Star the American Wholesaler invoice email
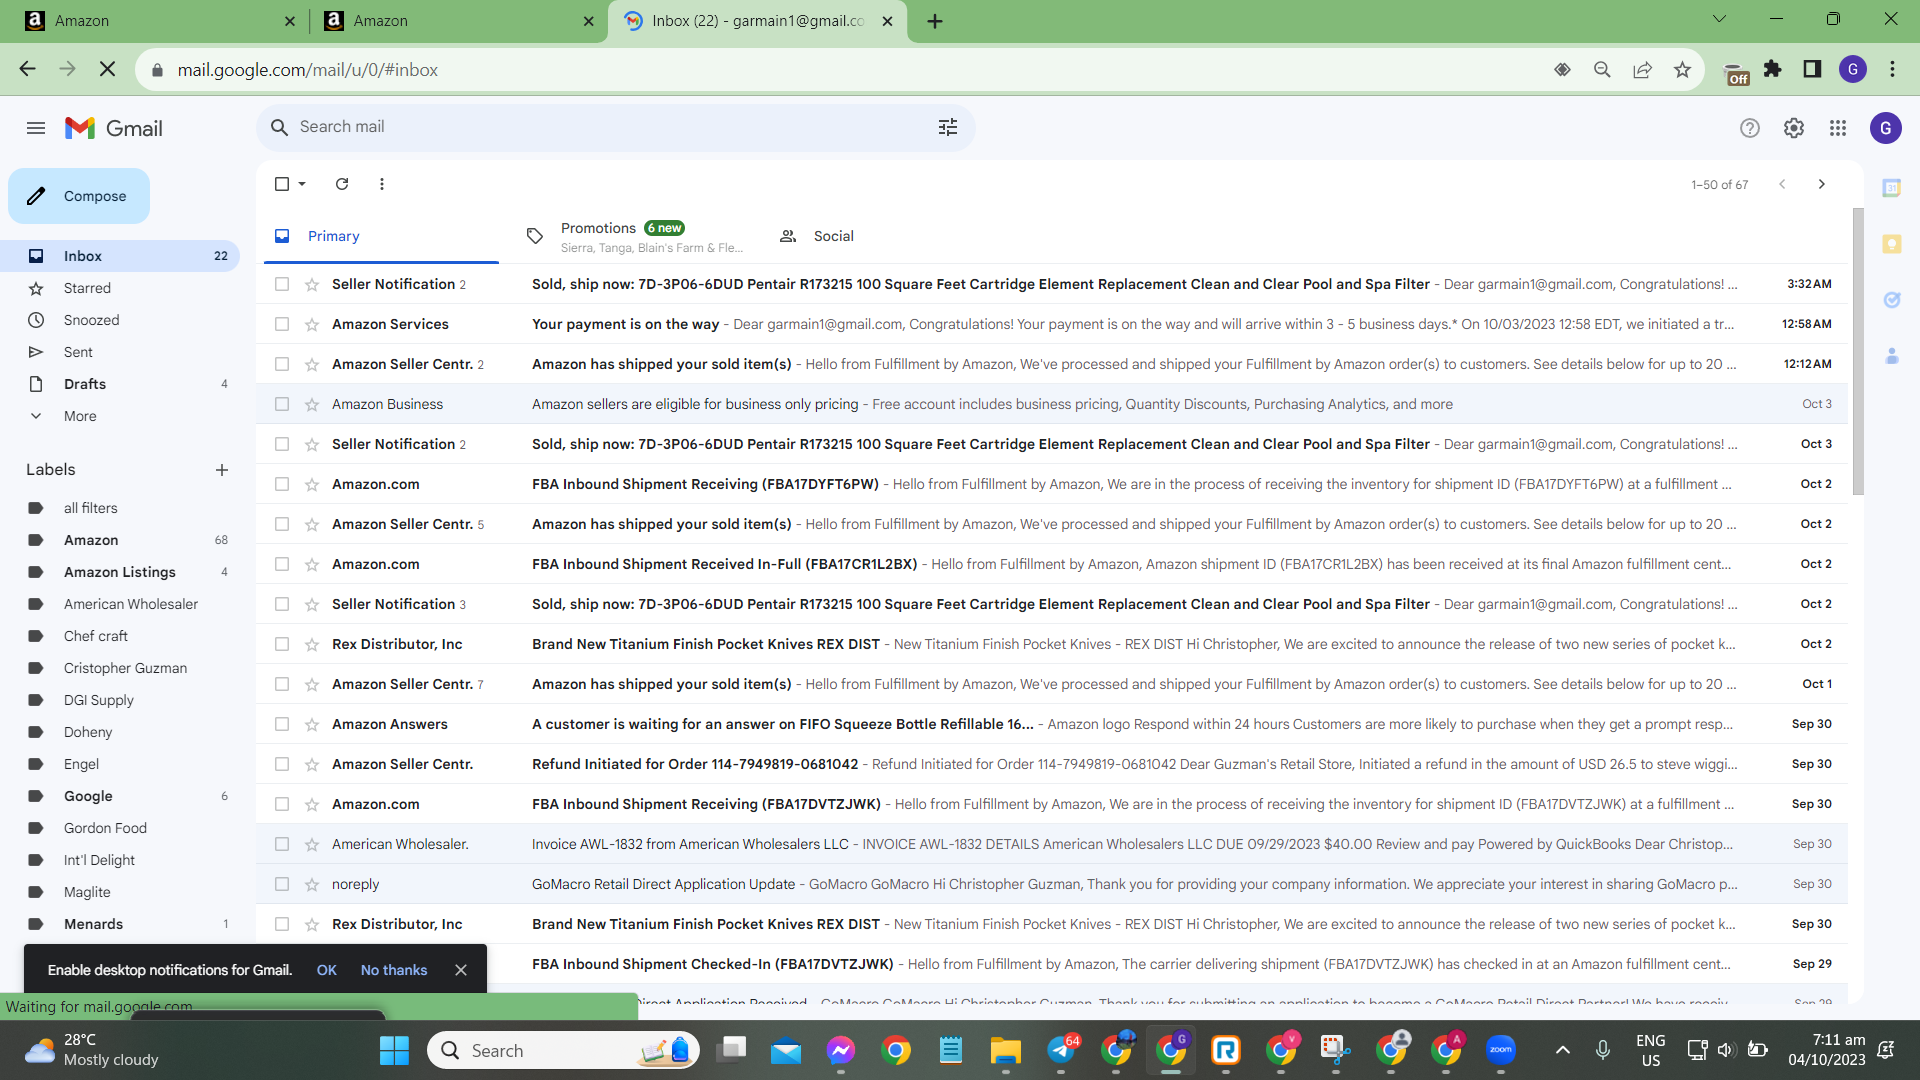This screenshot has width=1920, height=1080. point(312,844)
